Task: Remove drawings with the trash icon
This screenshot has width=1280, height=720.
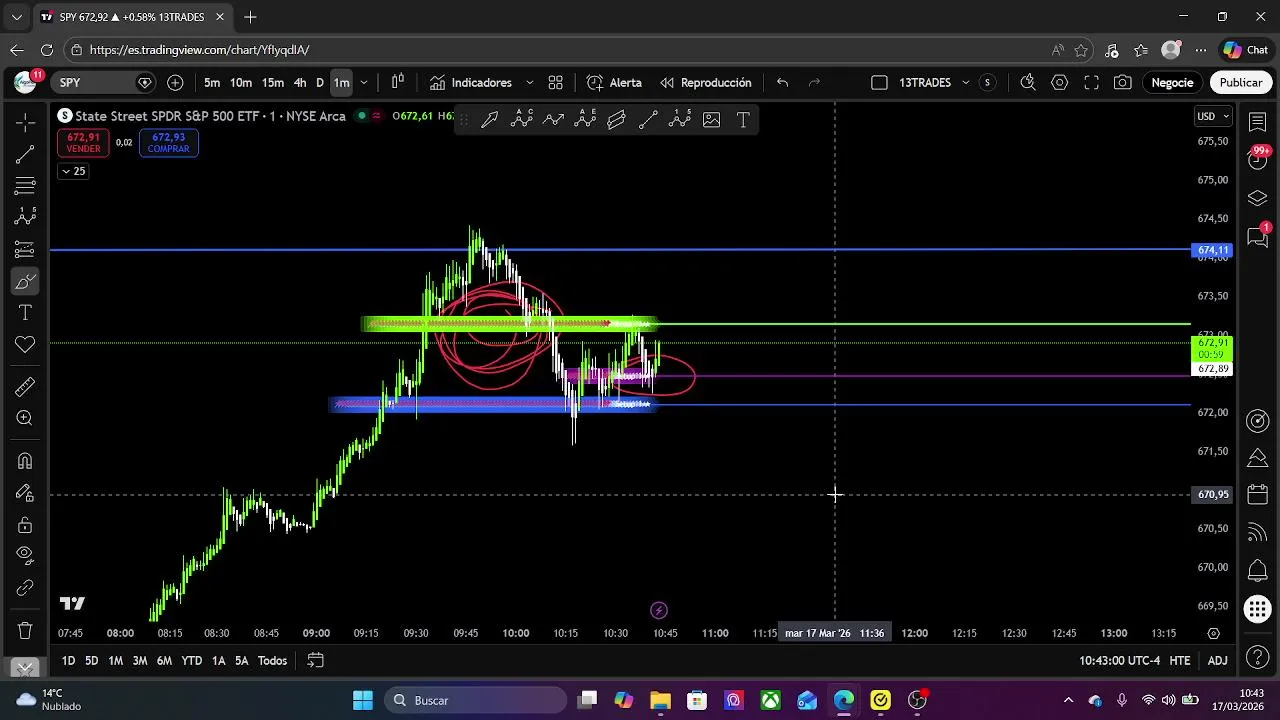Action: click(x=25, y=631)
